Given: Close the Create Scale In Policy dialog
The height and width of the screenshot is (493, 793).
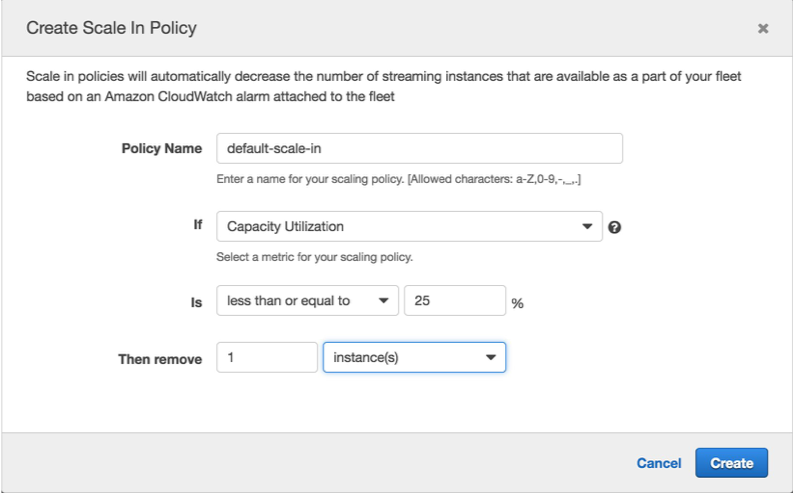Looking at the screenshot, I should [763, 29].
